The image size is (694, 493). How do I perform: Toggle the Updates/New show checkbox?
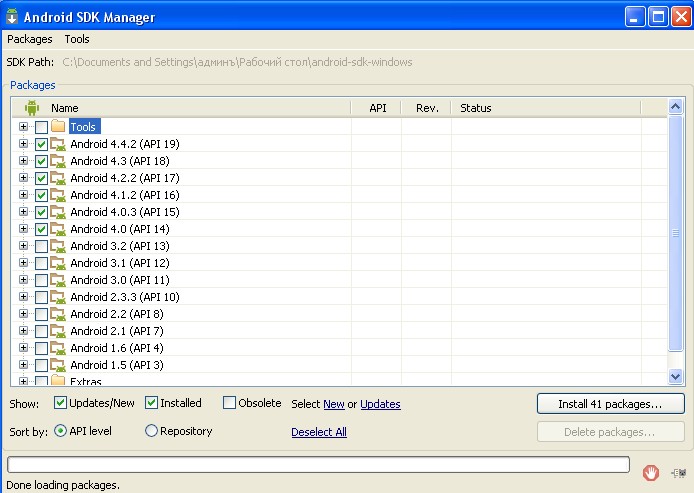coord(60,402)
